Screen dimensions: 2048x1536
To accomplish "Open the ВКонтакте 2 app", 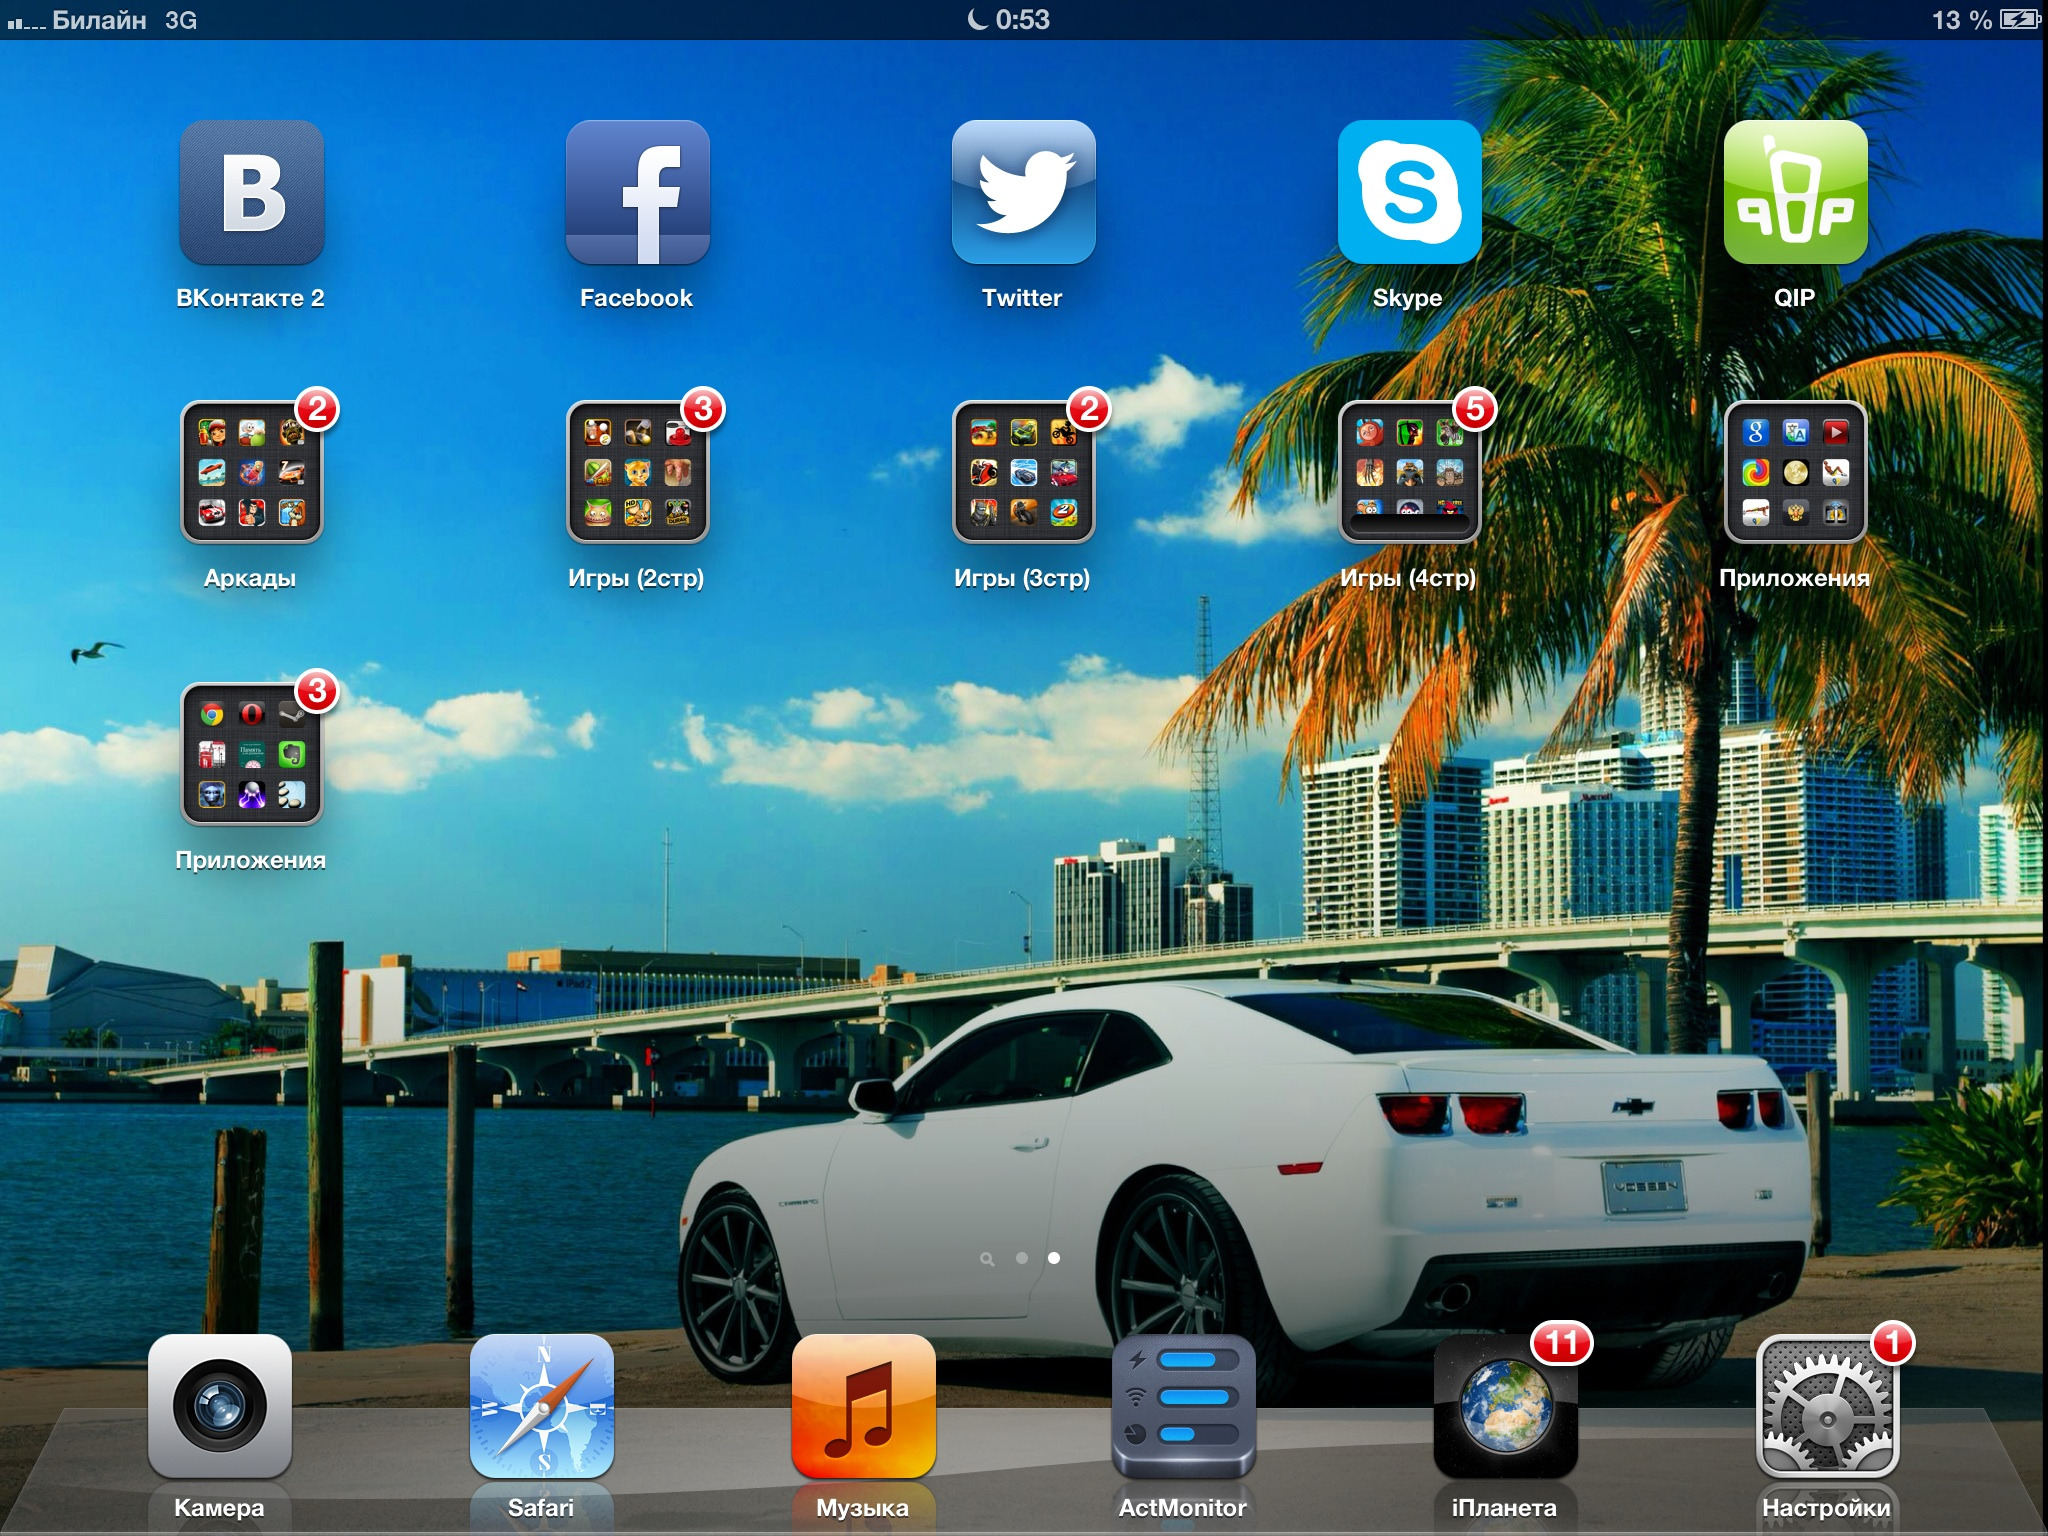I will 251,192.
